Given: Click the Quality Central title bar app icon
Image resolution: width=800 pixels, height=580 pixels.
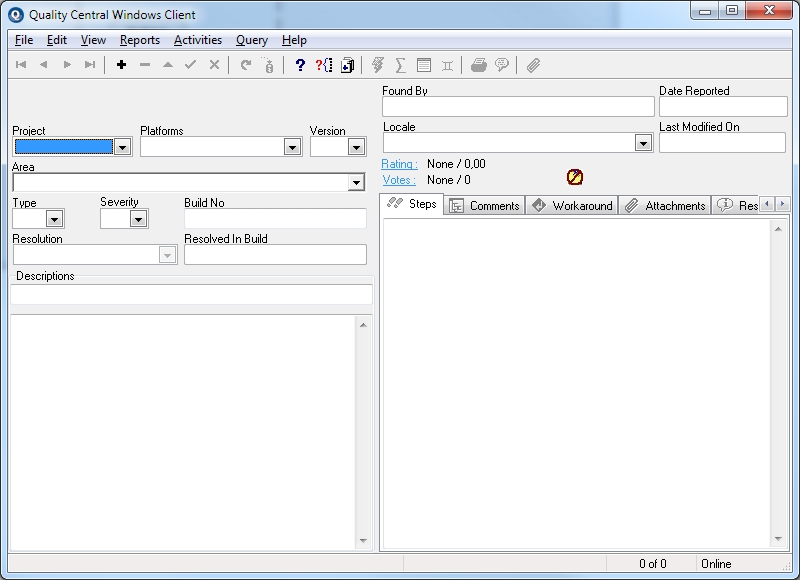Looking at the screenshot, I should click(x=16, y=15).
